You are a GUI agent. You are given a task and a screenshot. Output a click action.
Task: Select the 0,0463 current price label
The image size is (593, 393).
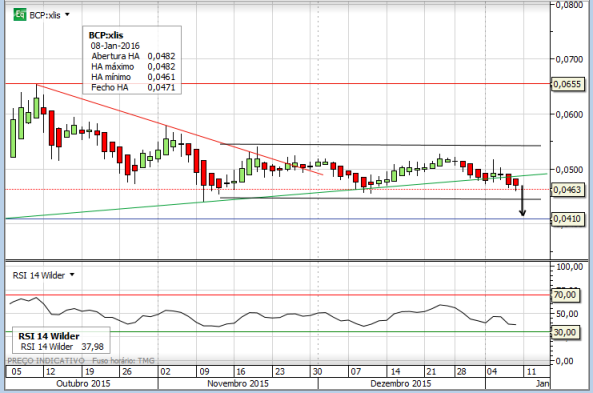pos(567,190)
